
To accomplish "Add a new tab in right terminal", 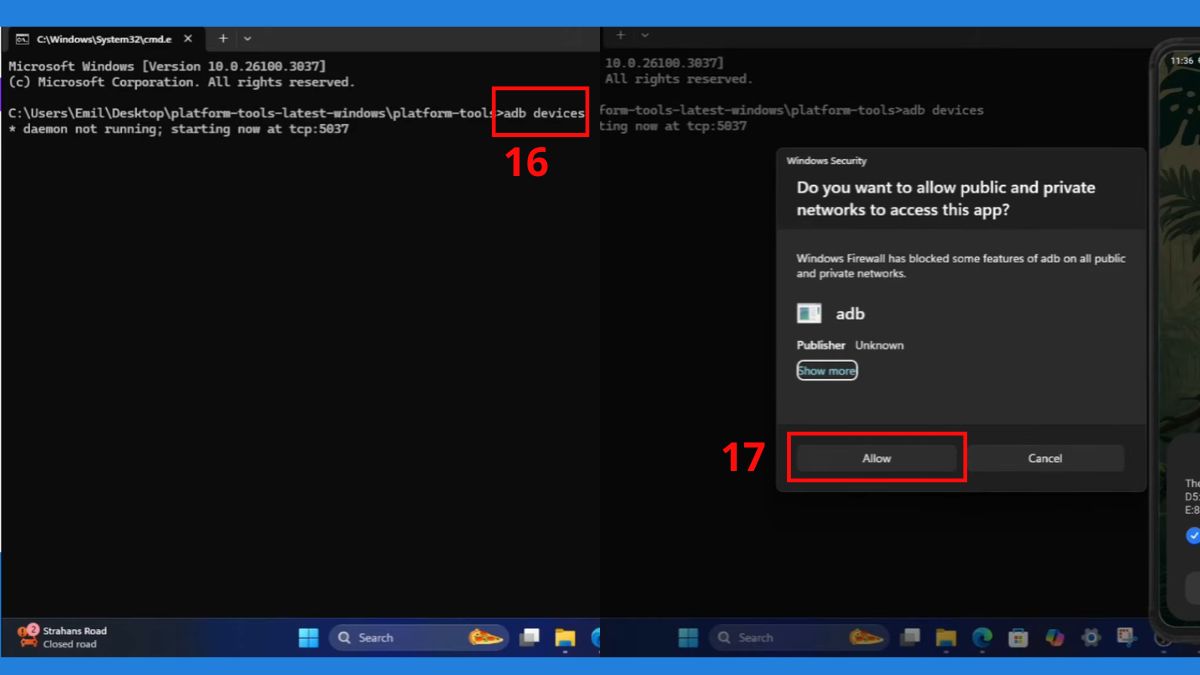I will (x=620, y=35).
